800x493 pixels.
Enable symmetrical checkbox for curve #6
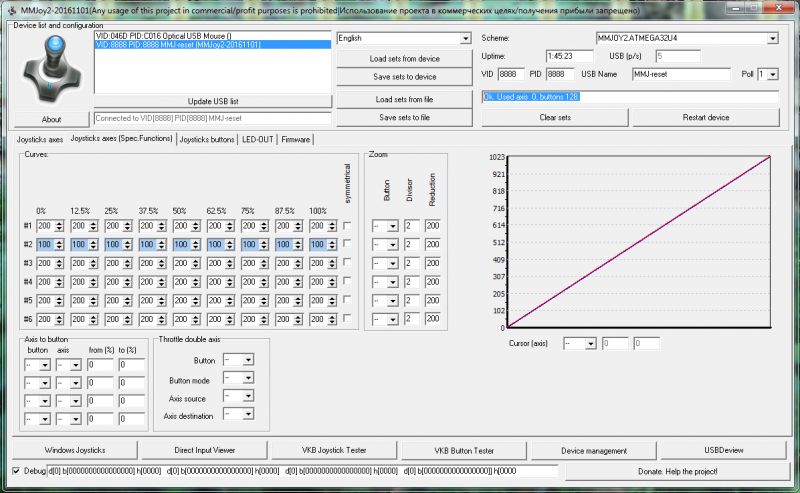[x=347, y=318]
